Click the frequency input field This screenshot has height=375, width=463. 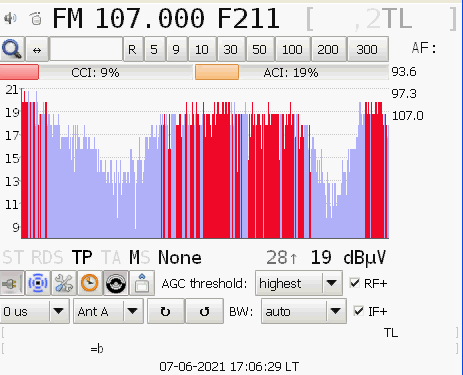pos(86,49)
